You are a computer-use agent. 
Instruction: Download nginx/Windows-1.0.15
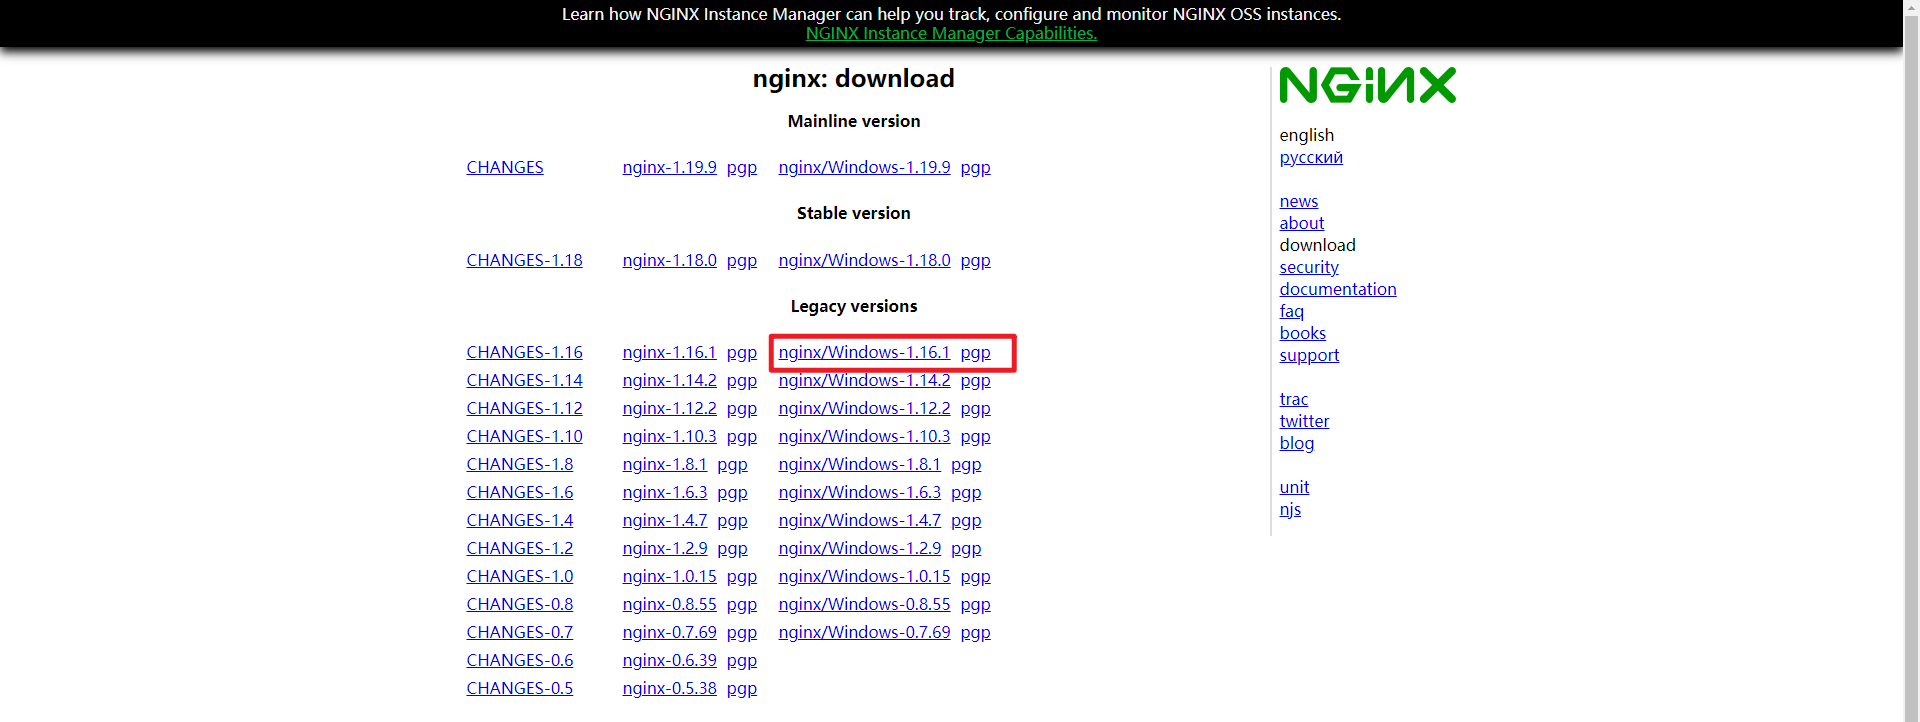(x=864, y=576)
